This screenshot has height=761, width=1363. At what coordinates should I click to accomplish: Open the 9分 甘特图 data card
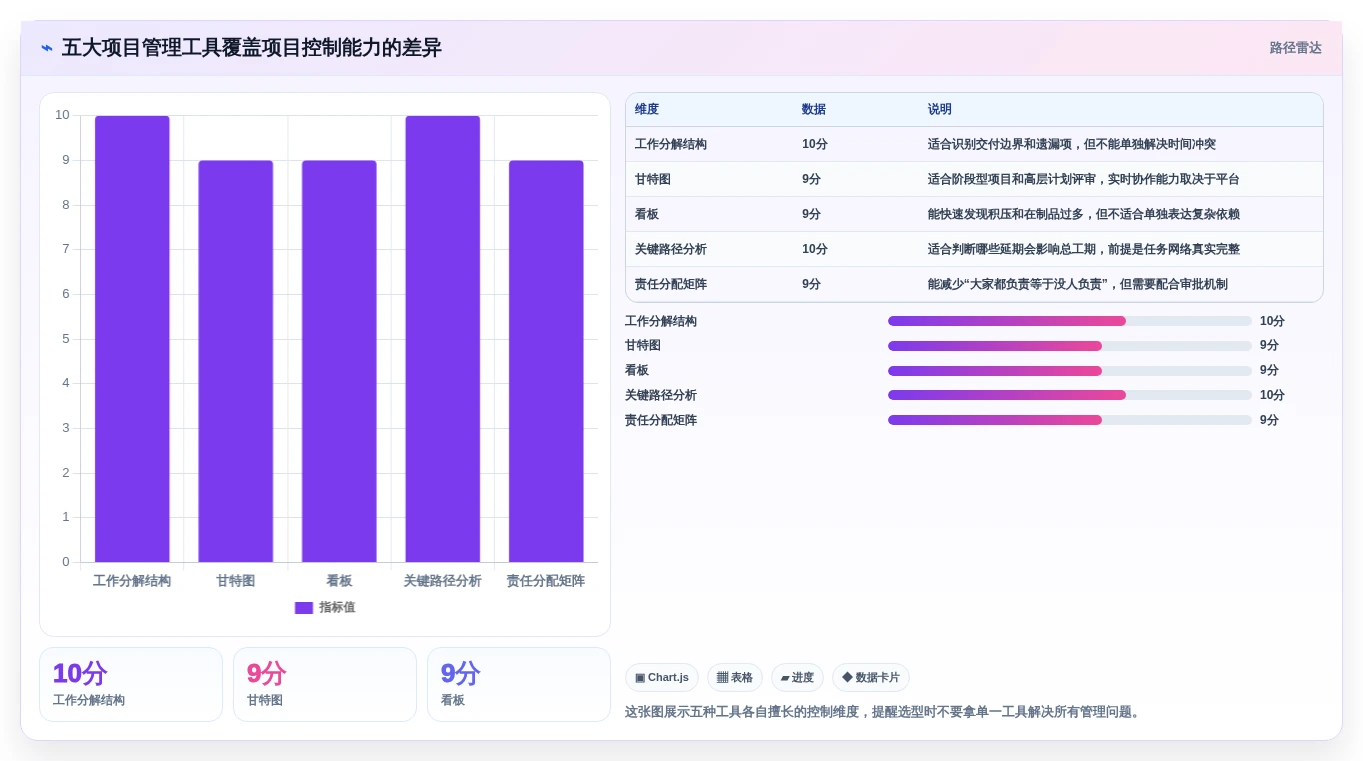click(325, 684)
